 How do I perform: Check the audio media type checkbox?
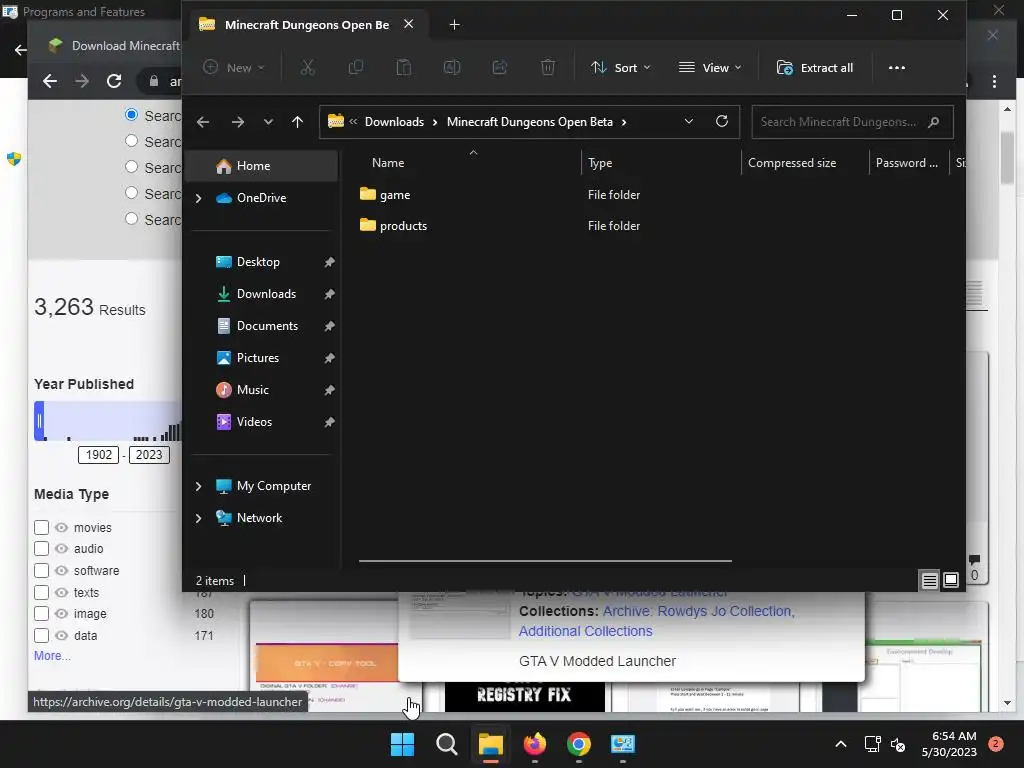point(41,549)
